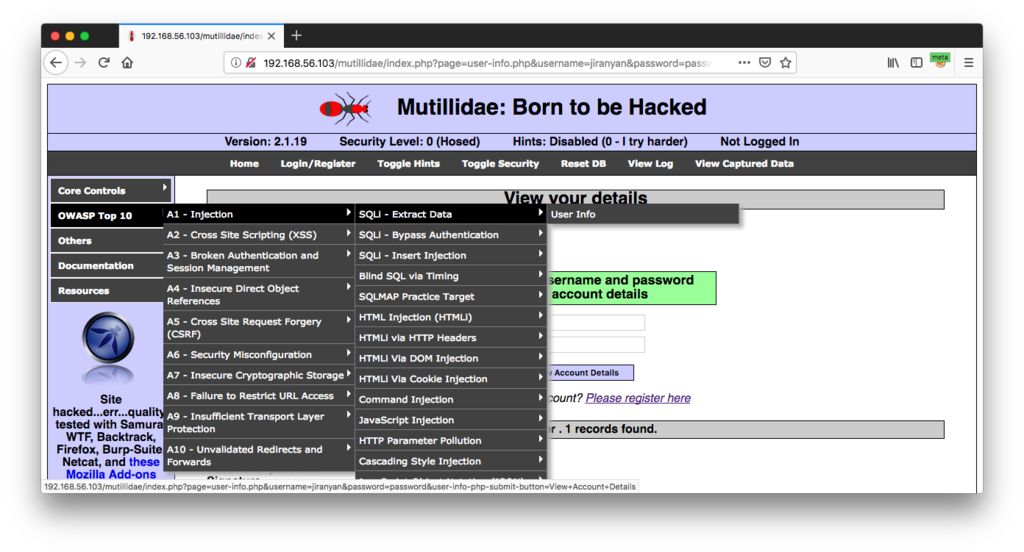1024x552 pixels.
Task: Open Login/Register page
Action: coord(318,164)
